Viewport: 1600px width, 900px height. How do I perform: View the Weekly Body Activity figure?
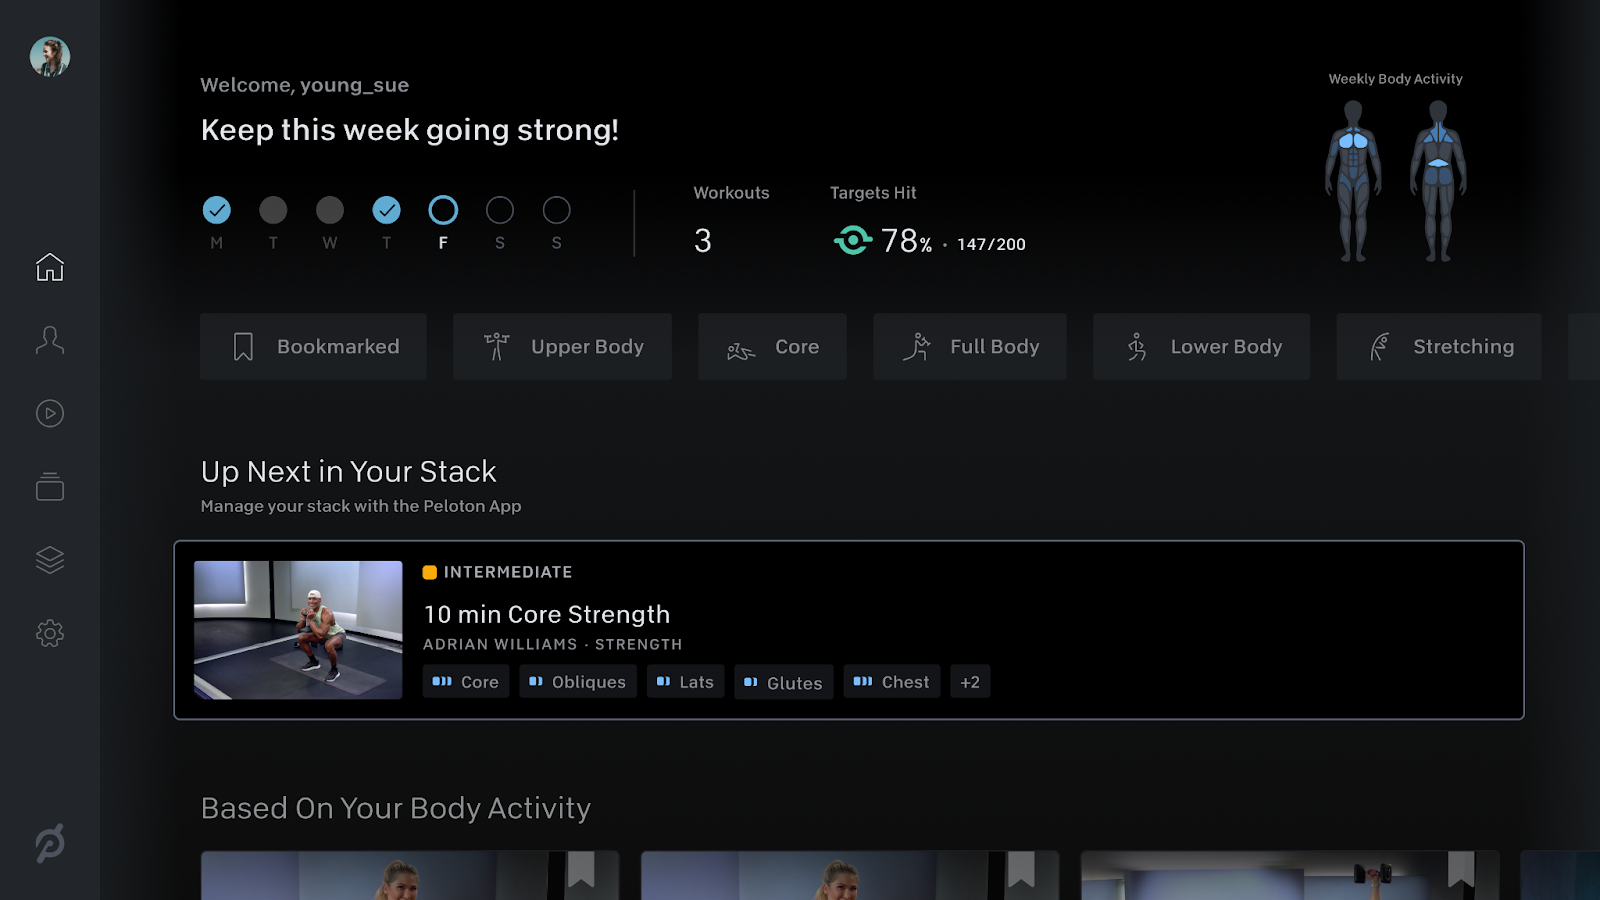pos(1396,182)
